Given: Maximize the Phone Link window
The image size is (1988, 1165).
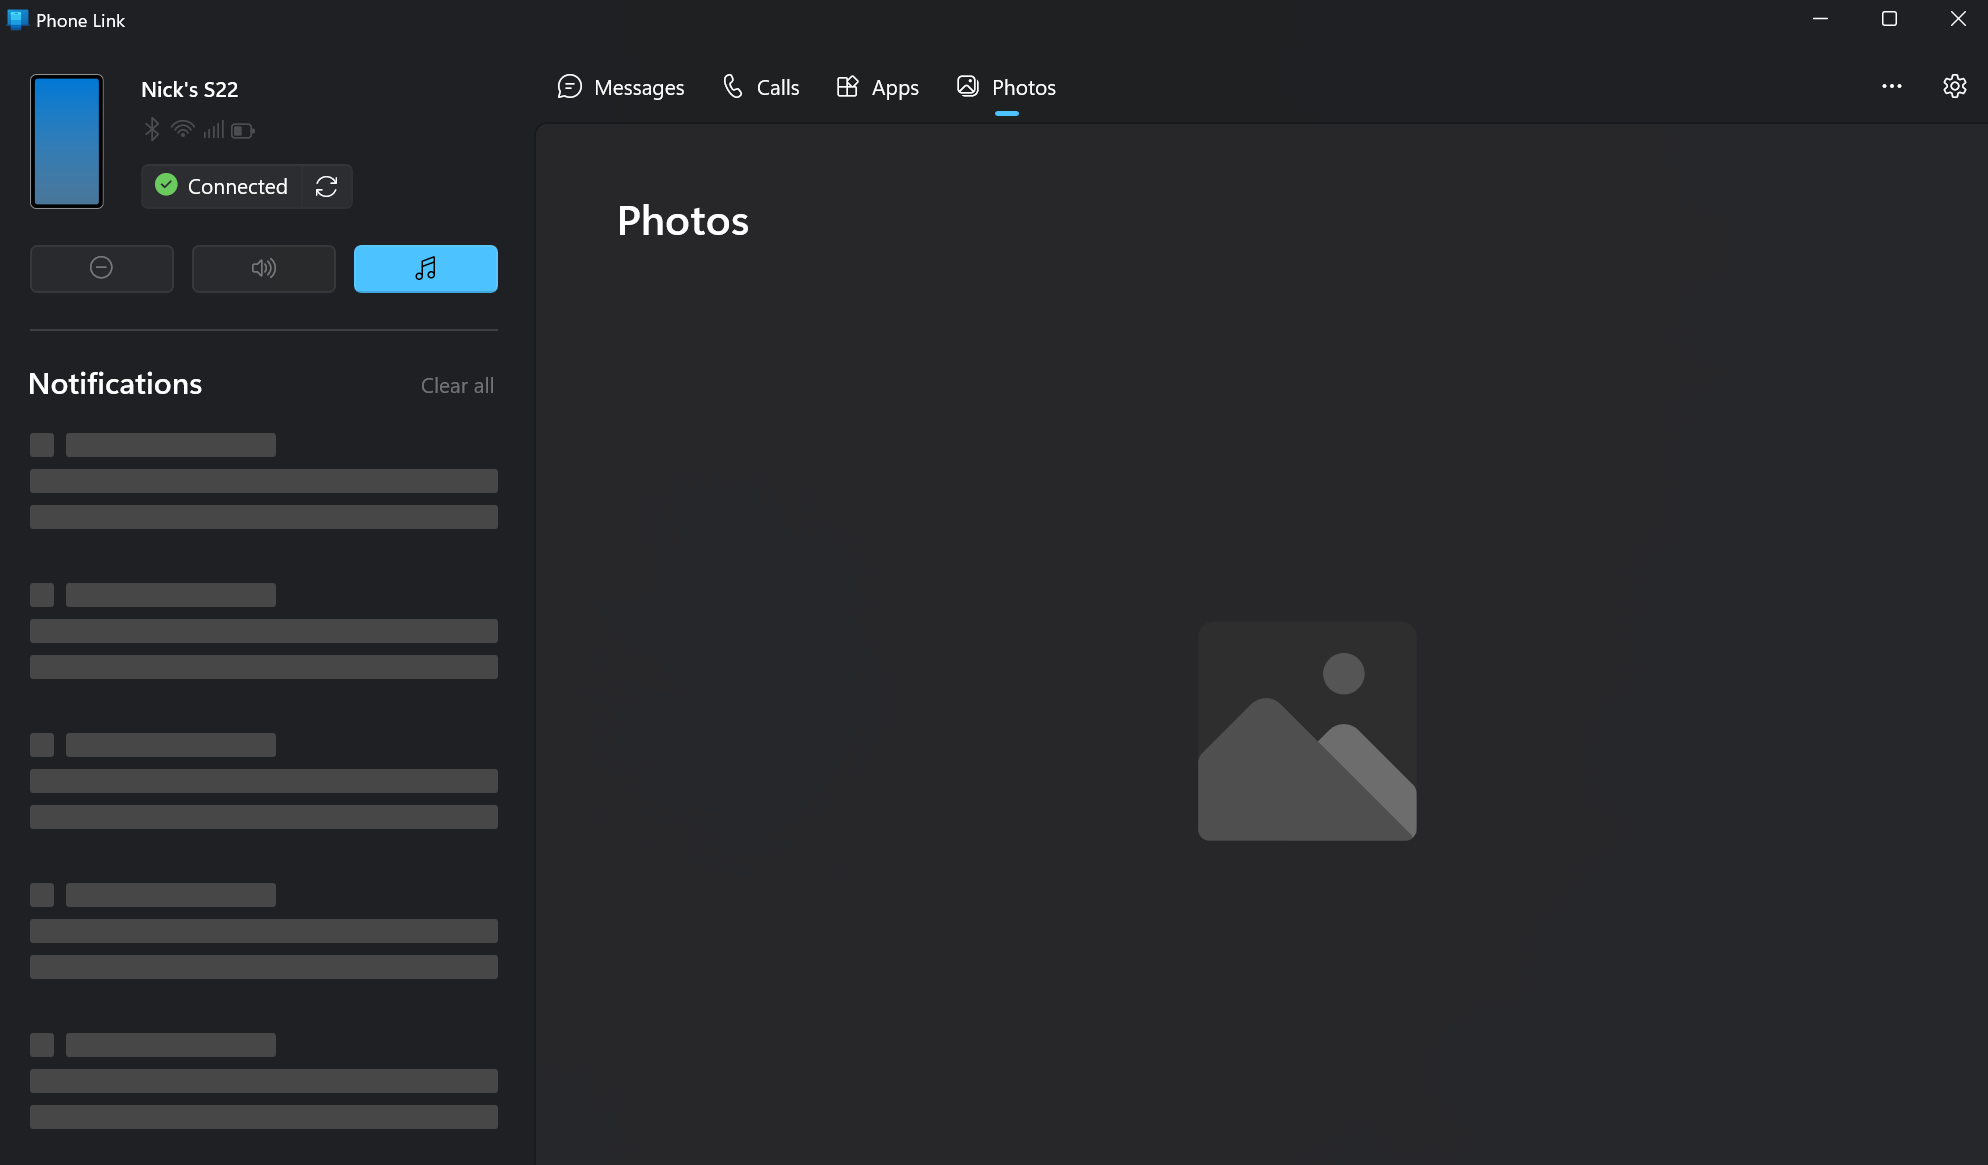Looking at the screenshot, I should 1889,19.
